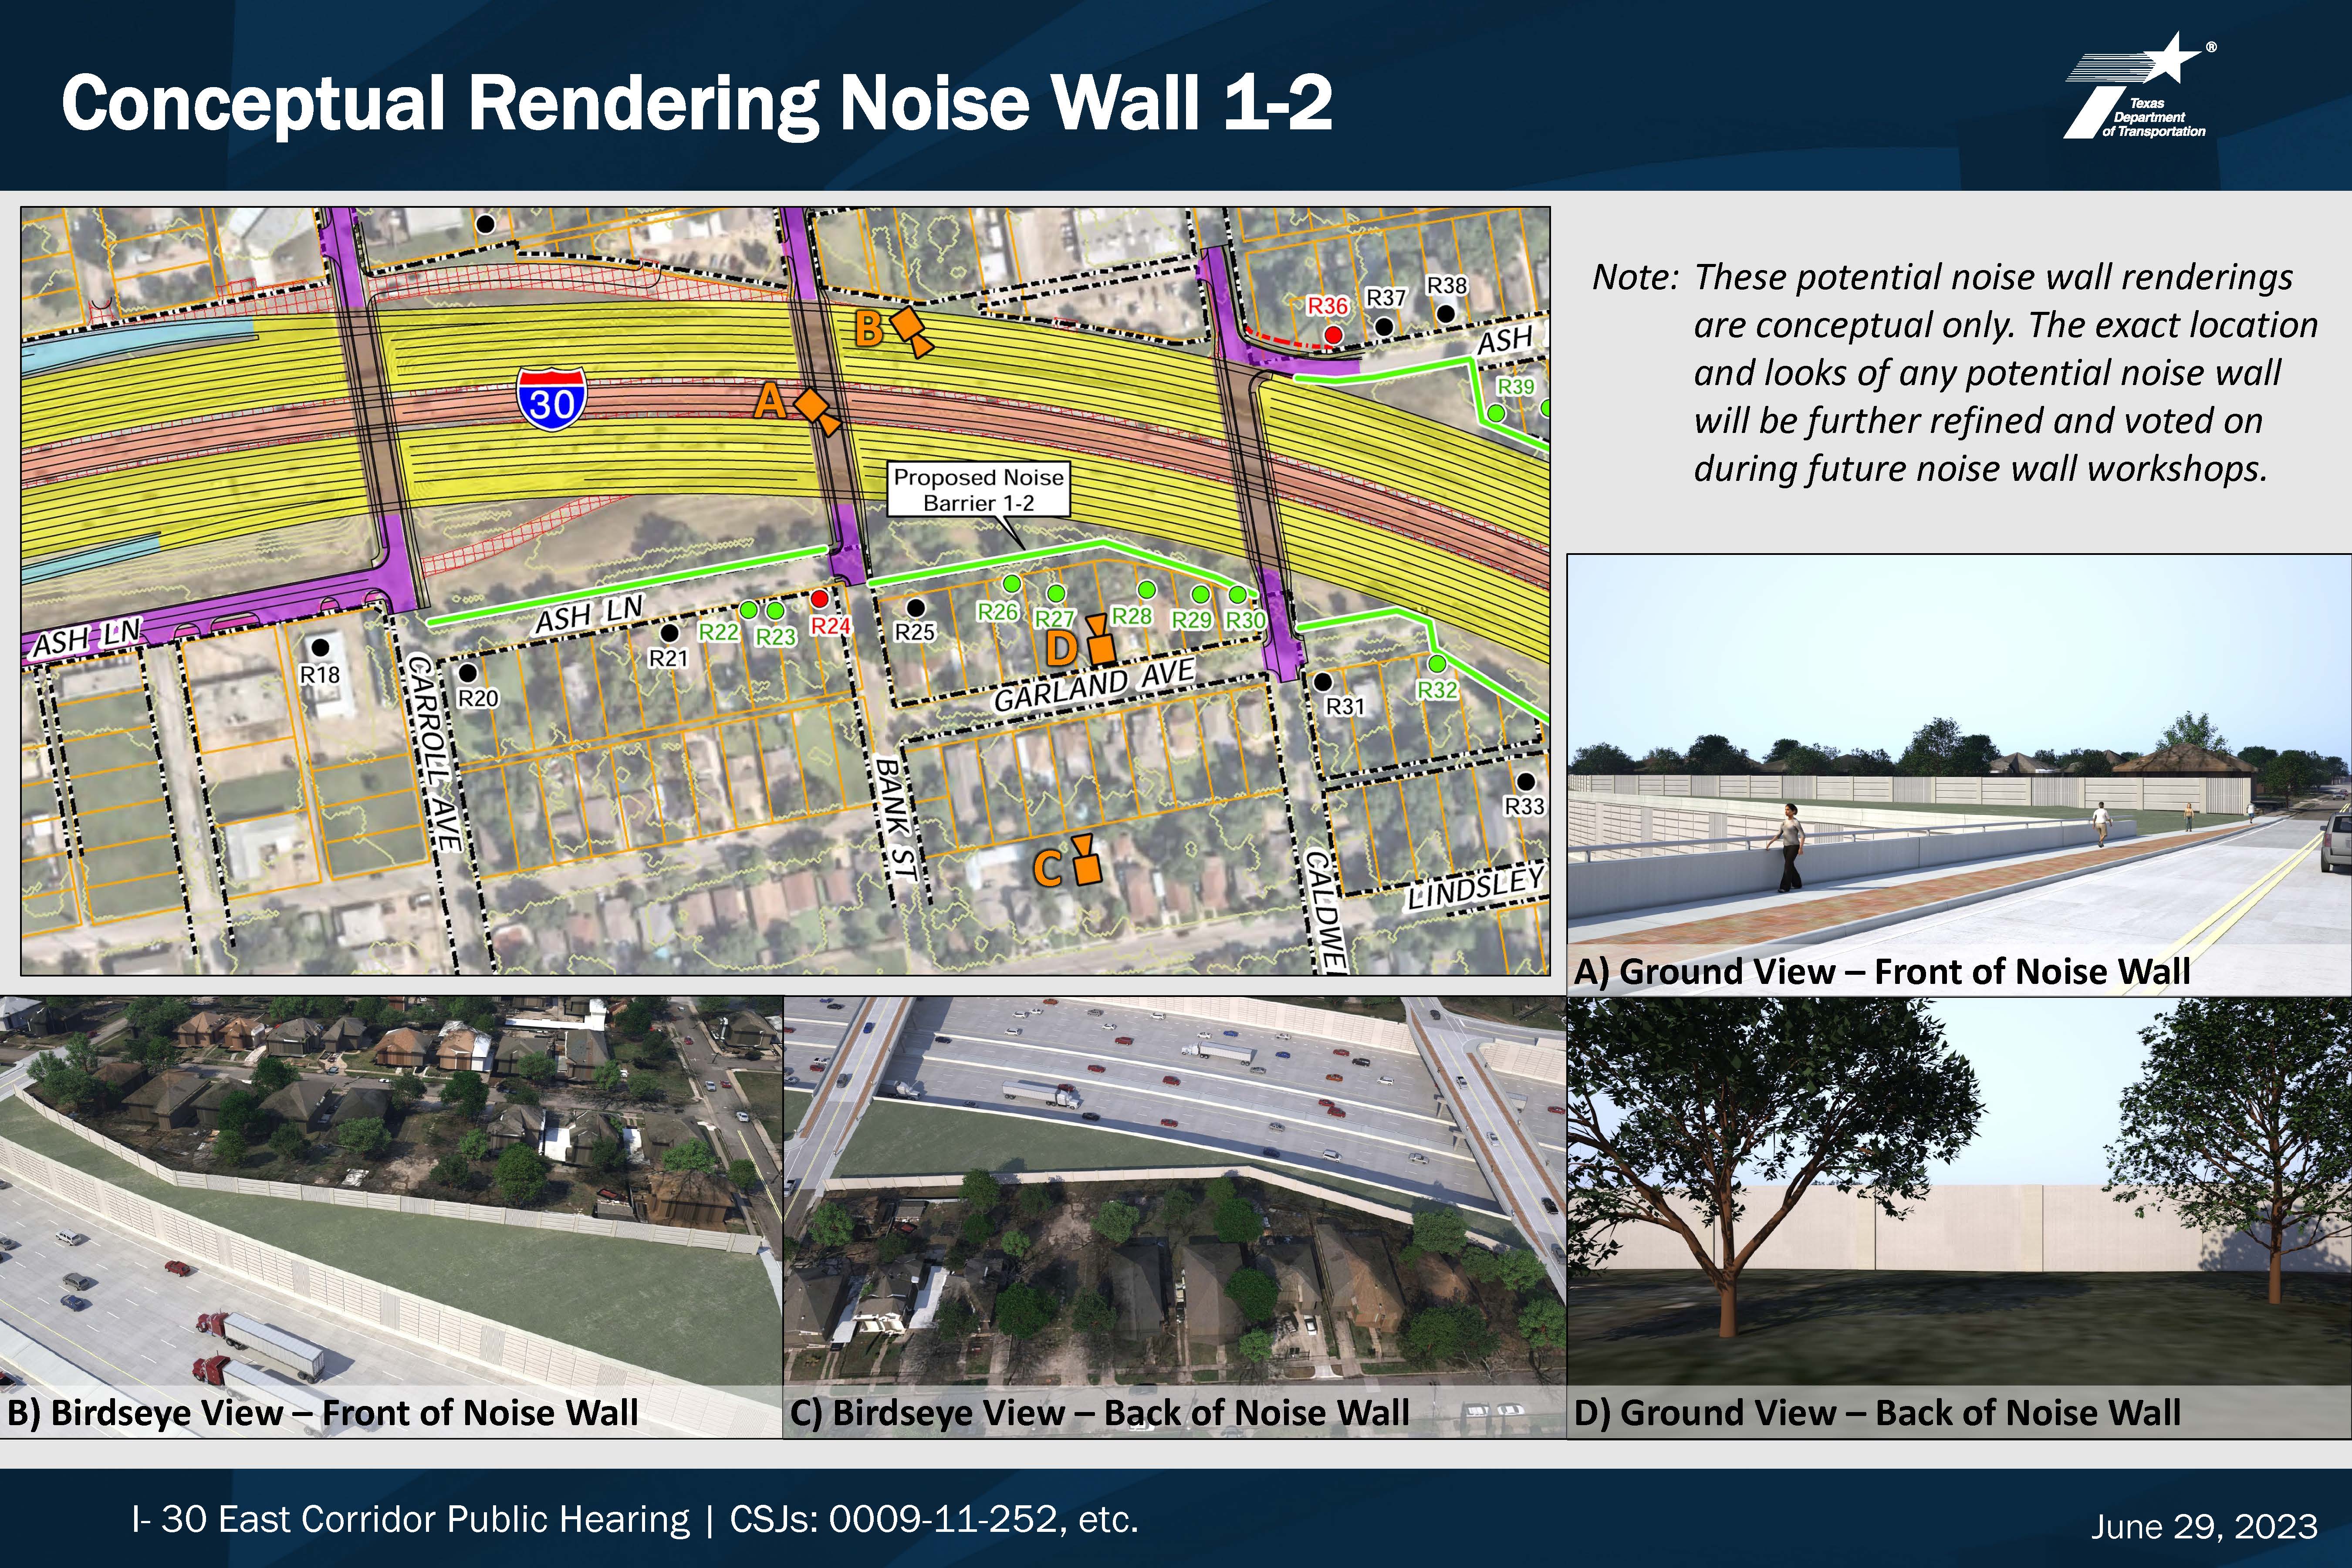
Task: Click the green receiver dot R23
Action: [x=774, y=611]
